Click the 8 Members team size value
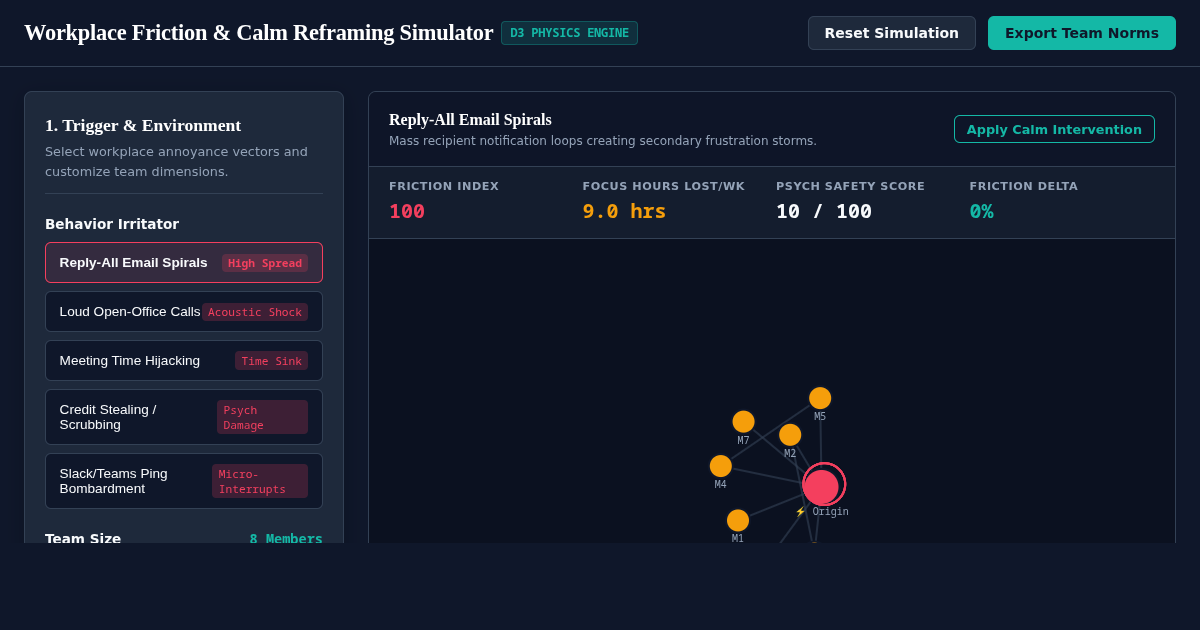The height and width of the screenshot is (630, 1200). (286, 538)
